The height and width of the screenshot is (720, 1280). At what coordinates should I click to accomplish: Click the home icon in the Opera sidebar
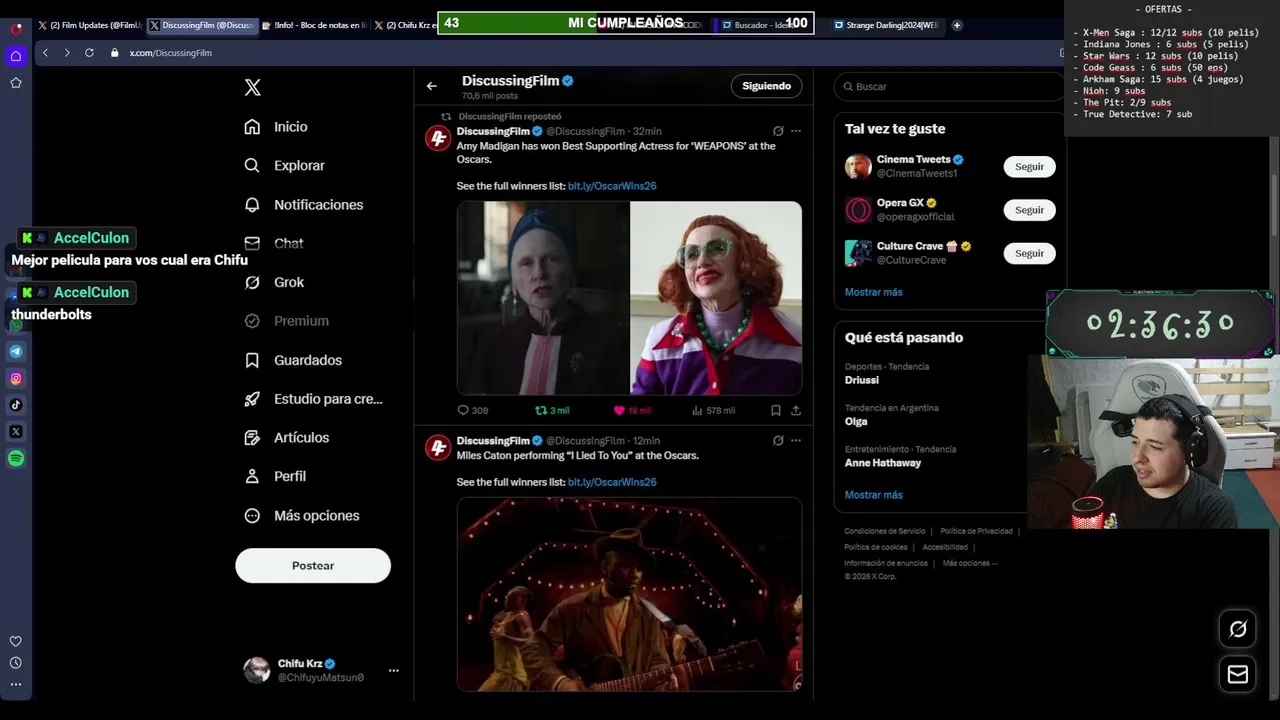(x=16, y=56)
